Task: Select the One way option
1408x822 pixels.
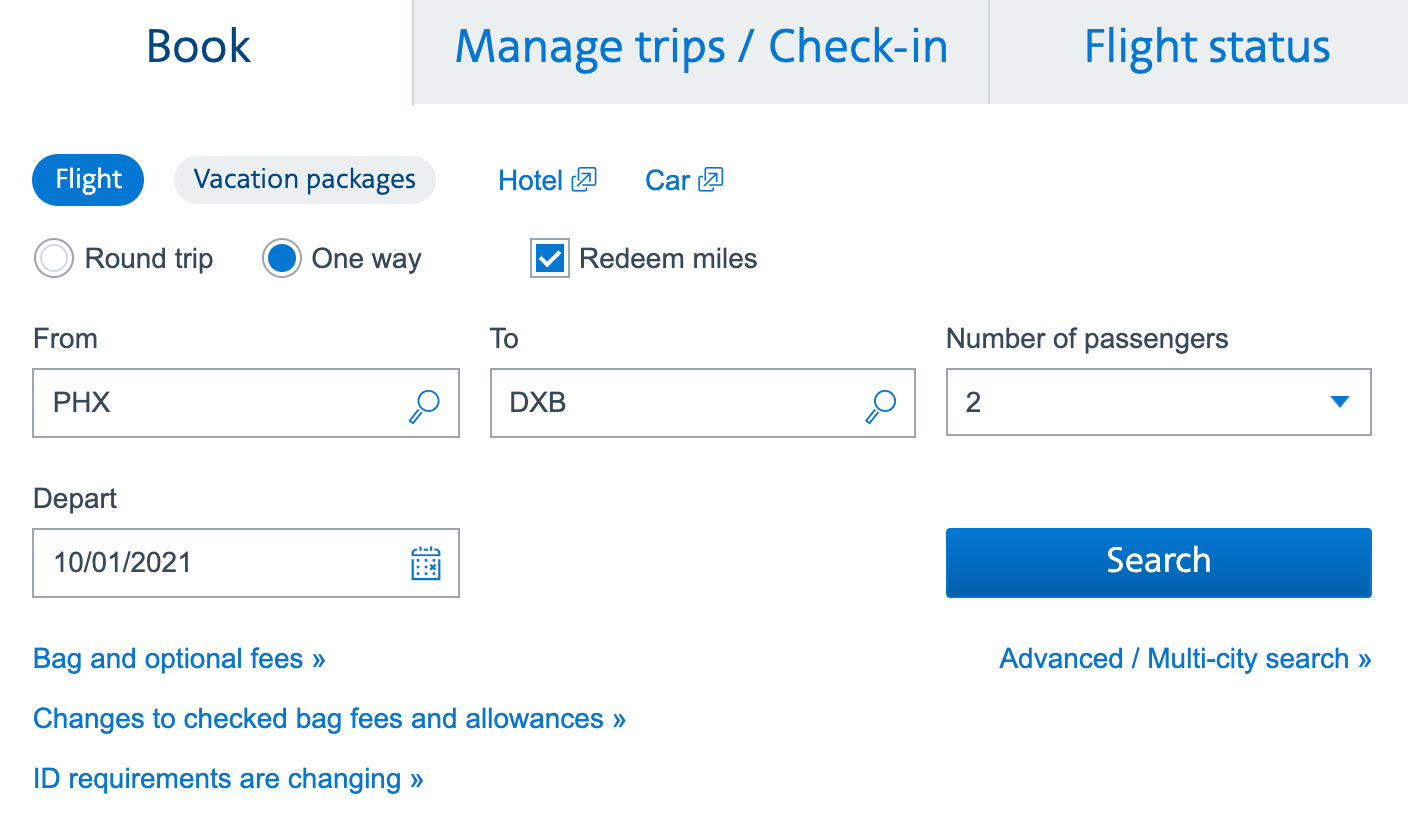Action: point(281,258)
